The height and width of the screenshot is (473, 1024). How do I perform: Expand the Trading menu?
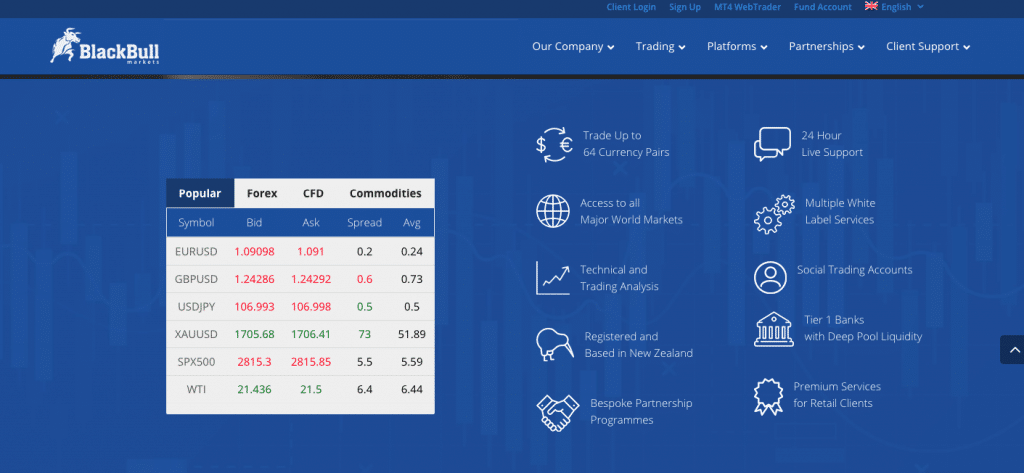coord(660,46)
